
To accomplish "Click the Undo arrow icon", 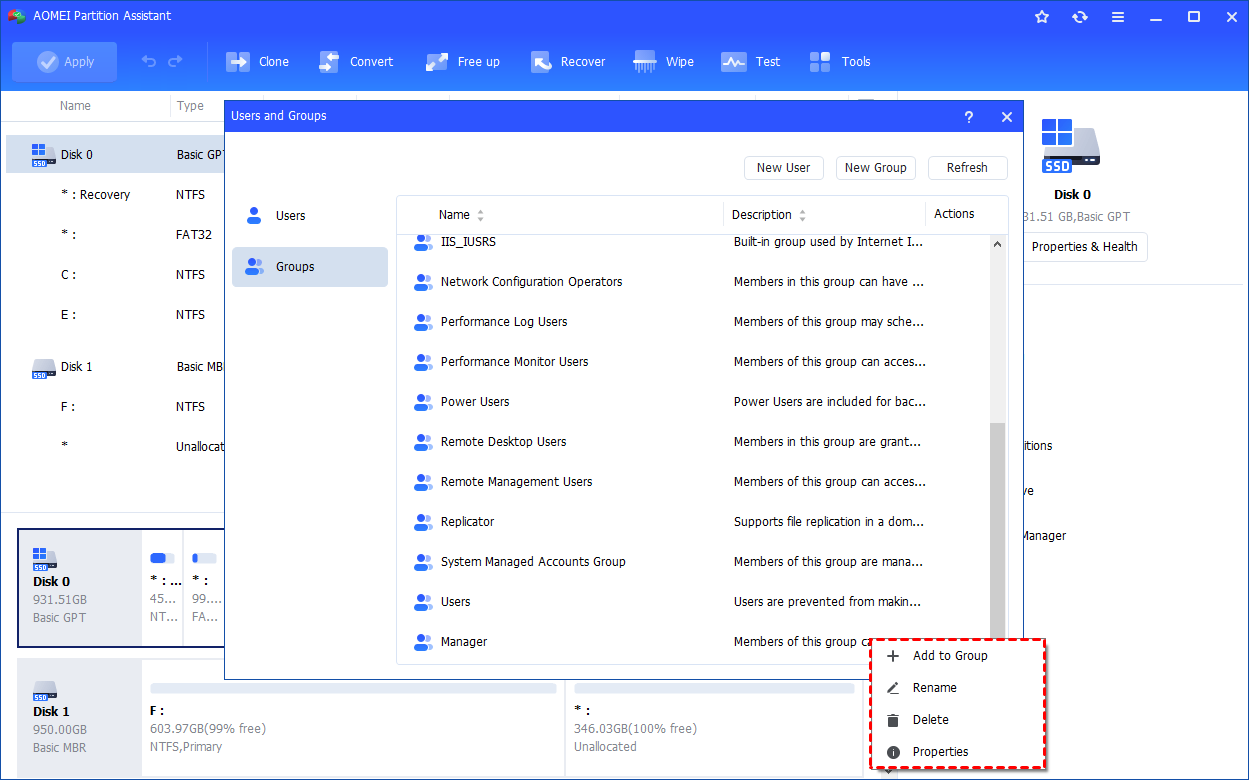I will [149, 62].
